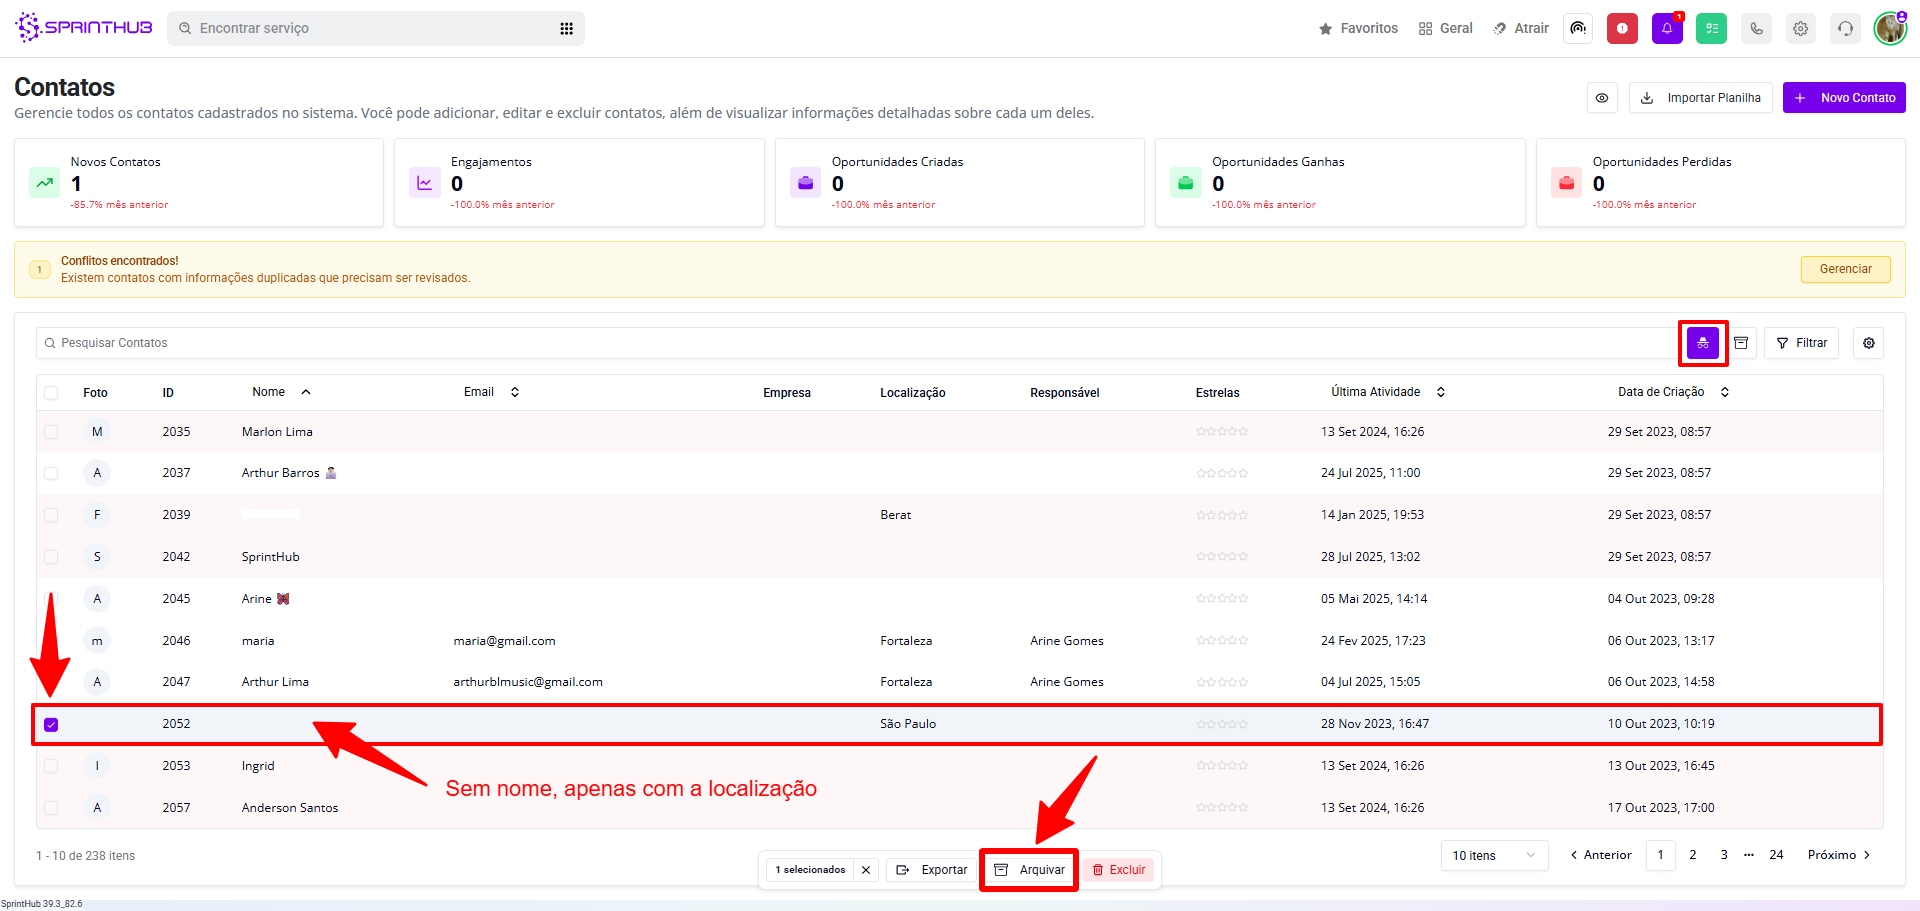Open the services grid in search bar
The width and height of the screenshot is (1920, 911).
click(566, 29)
